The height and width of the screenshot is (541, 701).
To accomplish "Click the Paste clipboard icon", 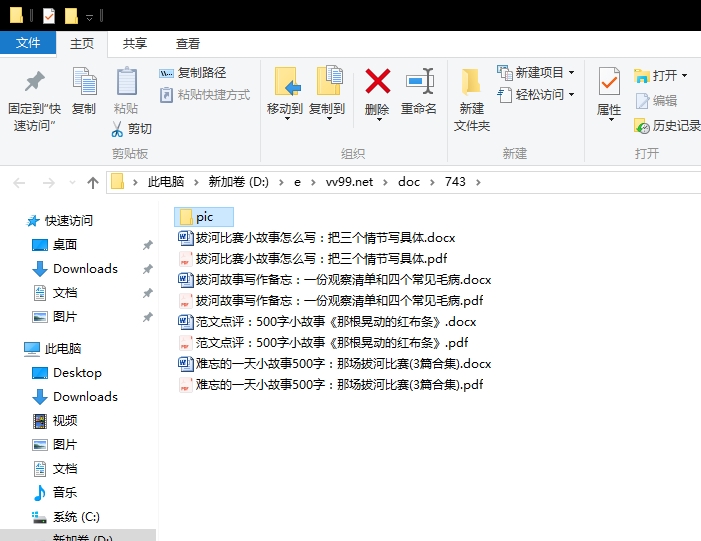I will [x=127, y=81].
